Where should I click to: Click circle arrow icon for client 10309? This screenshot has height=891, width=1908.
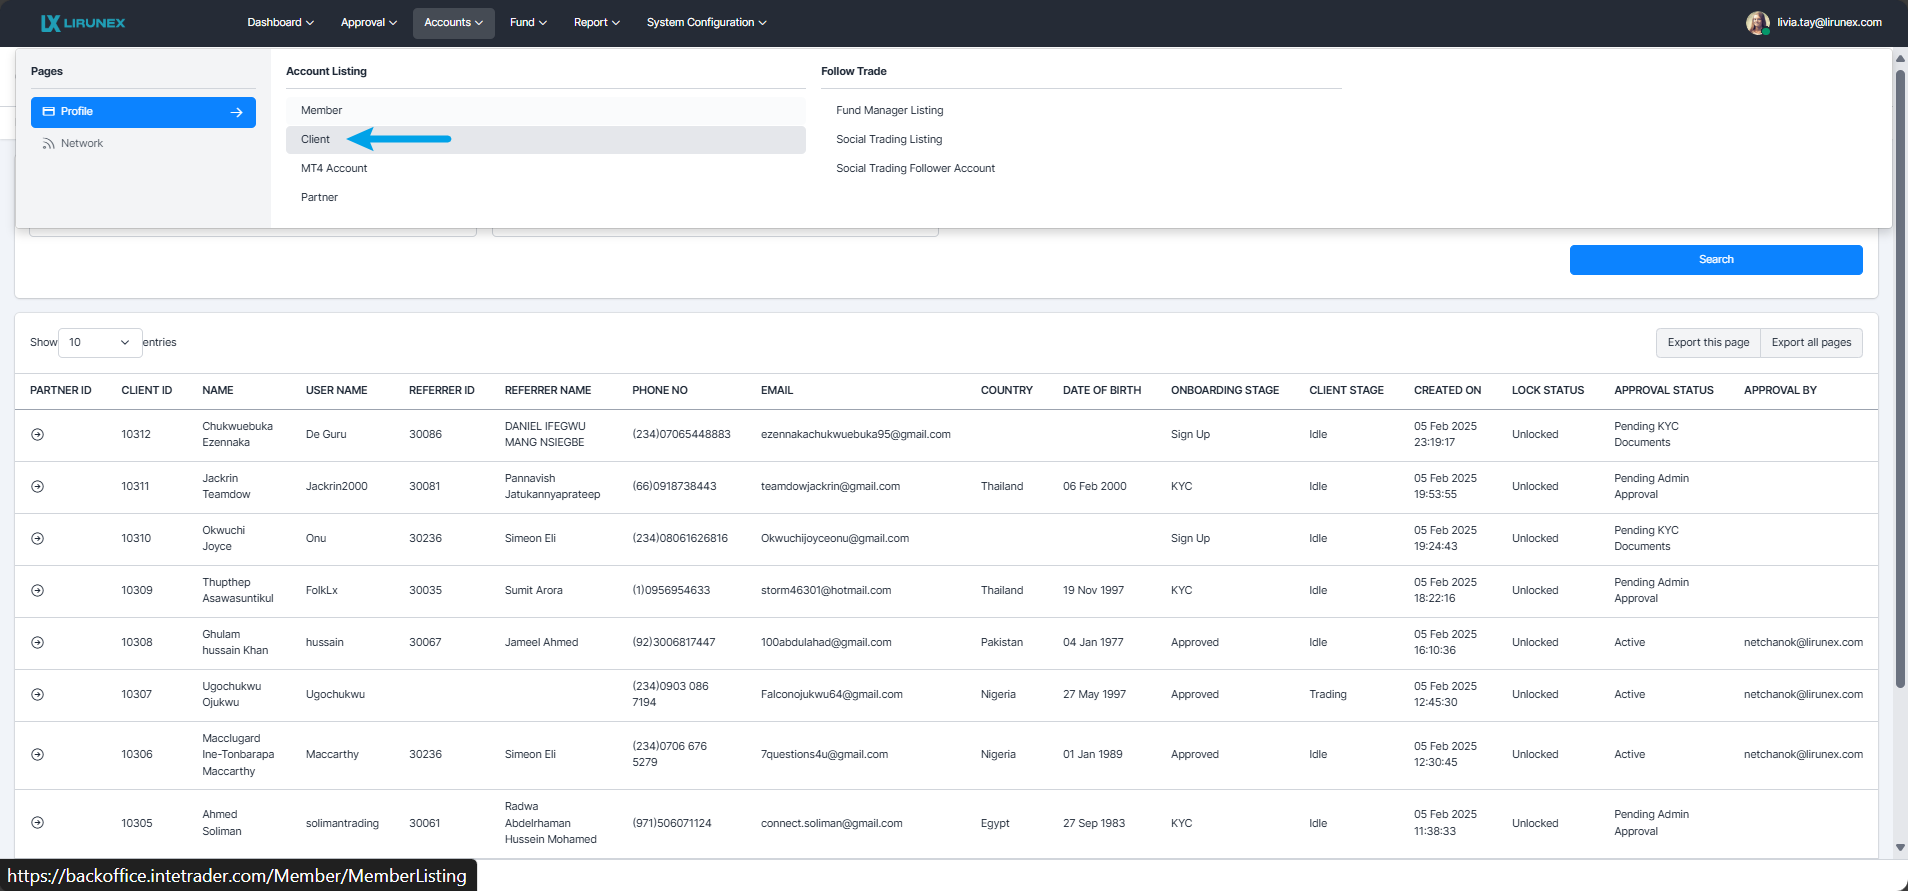38,590
